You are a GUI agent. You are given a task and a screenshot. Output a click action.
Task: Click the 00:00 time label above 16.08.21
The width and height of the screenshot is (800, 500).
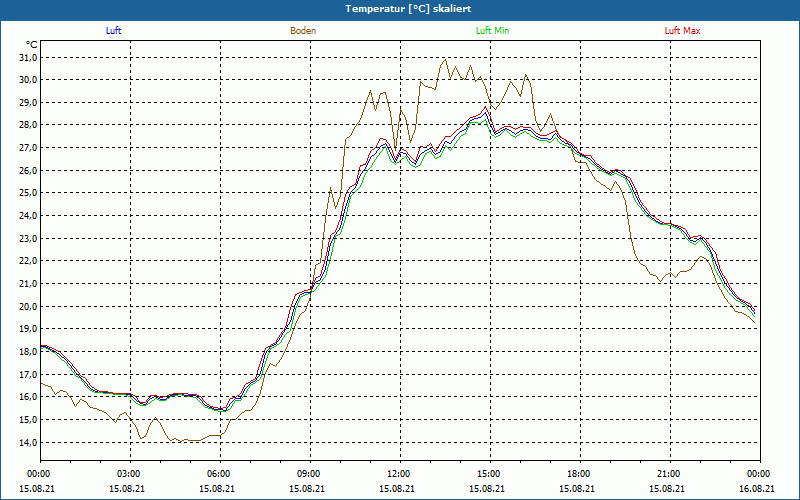pos(760,474)
